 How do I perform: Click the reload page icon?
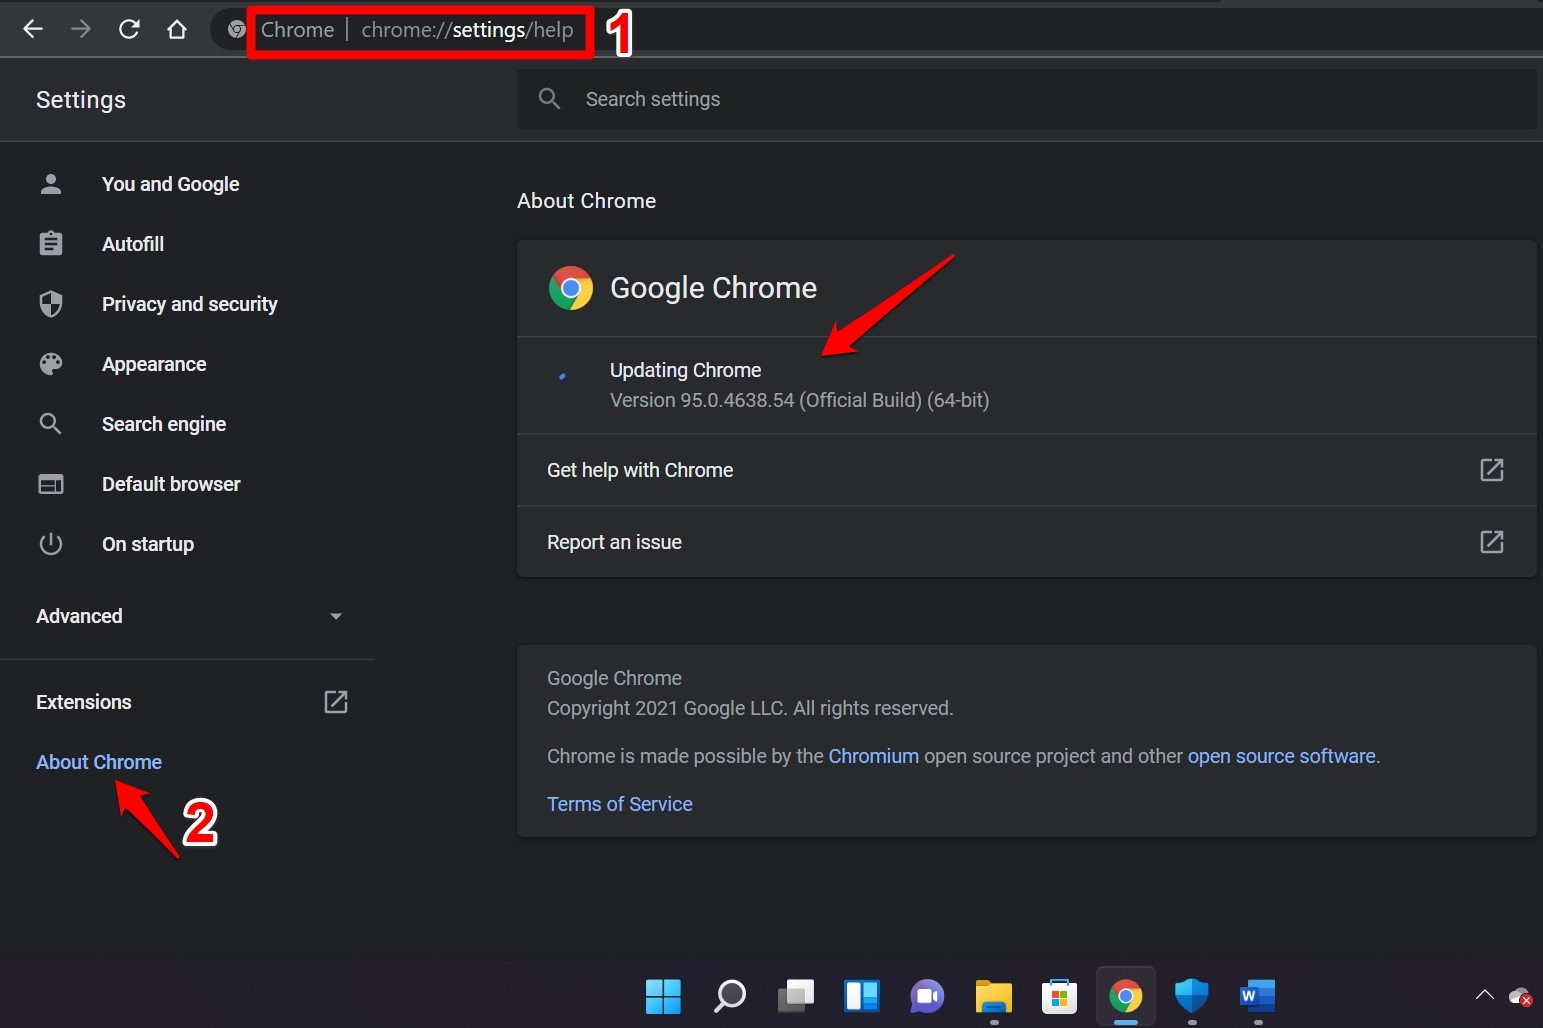tap(129, 29)
